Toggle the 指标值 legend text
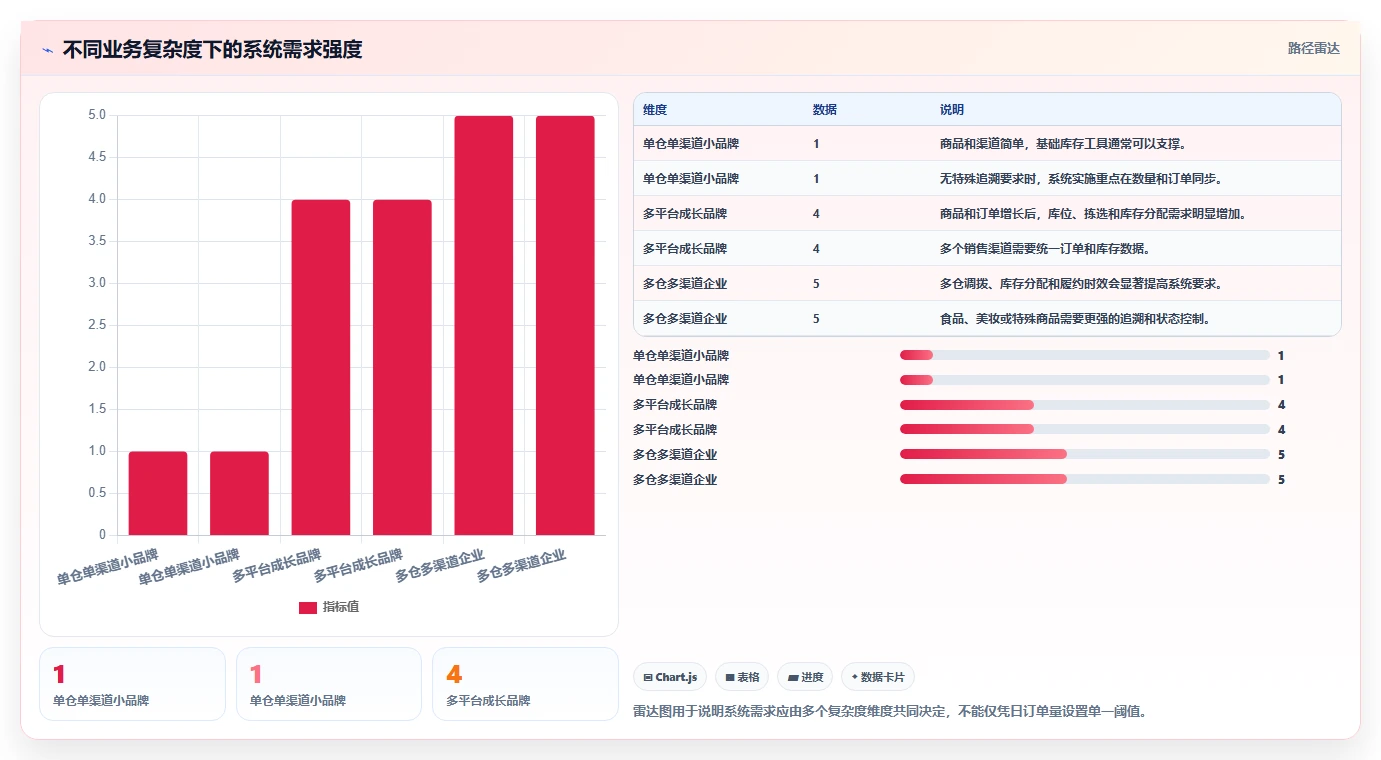The height and width of the screenshot is (760, 1381). [340, 607]
